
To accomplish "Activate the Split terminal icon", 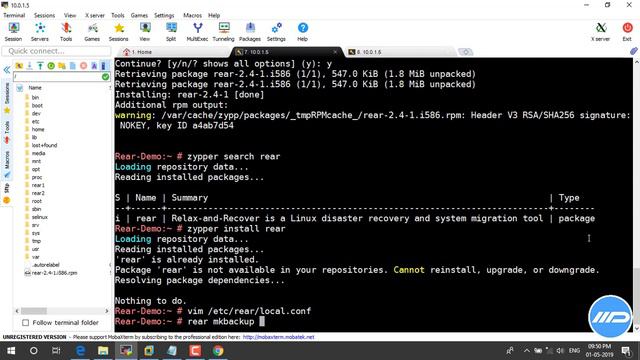I will tap(171, 32).
